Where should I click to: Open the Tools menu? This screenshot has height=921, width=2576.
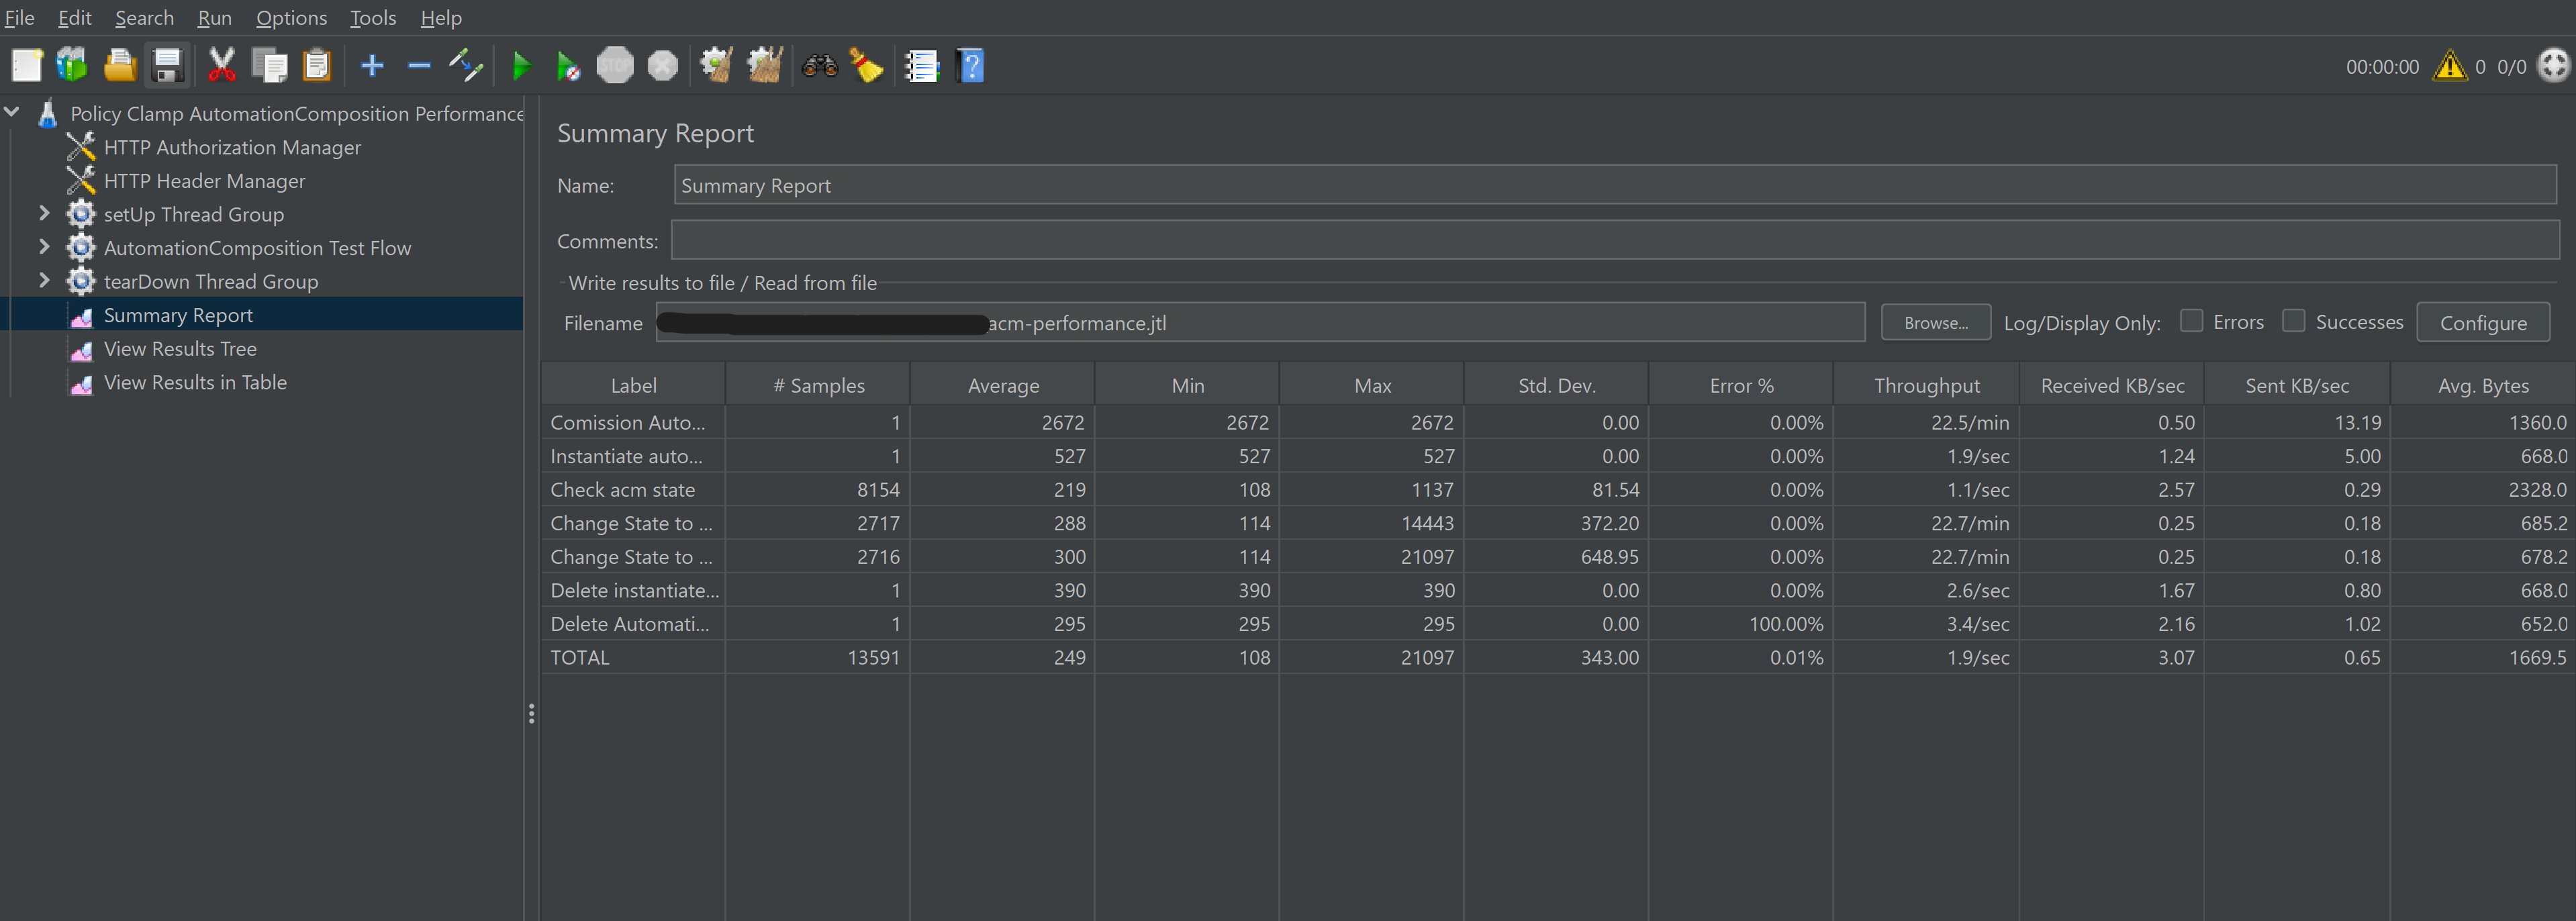coord(373,18)
